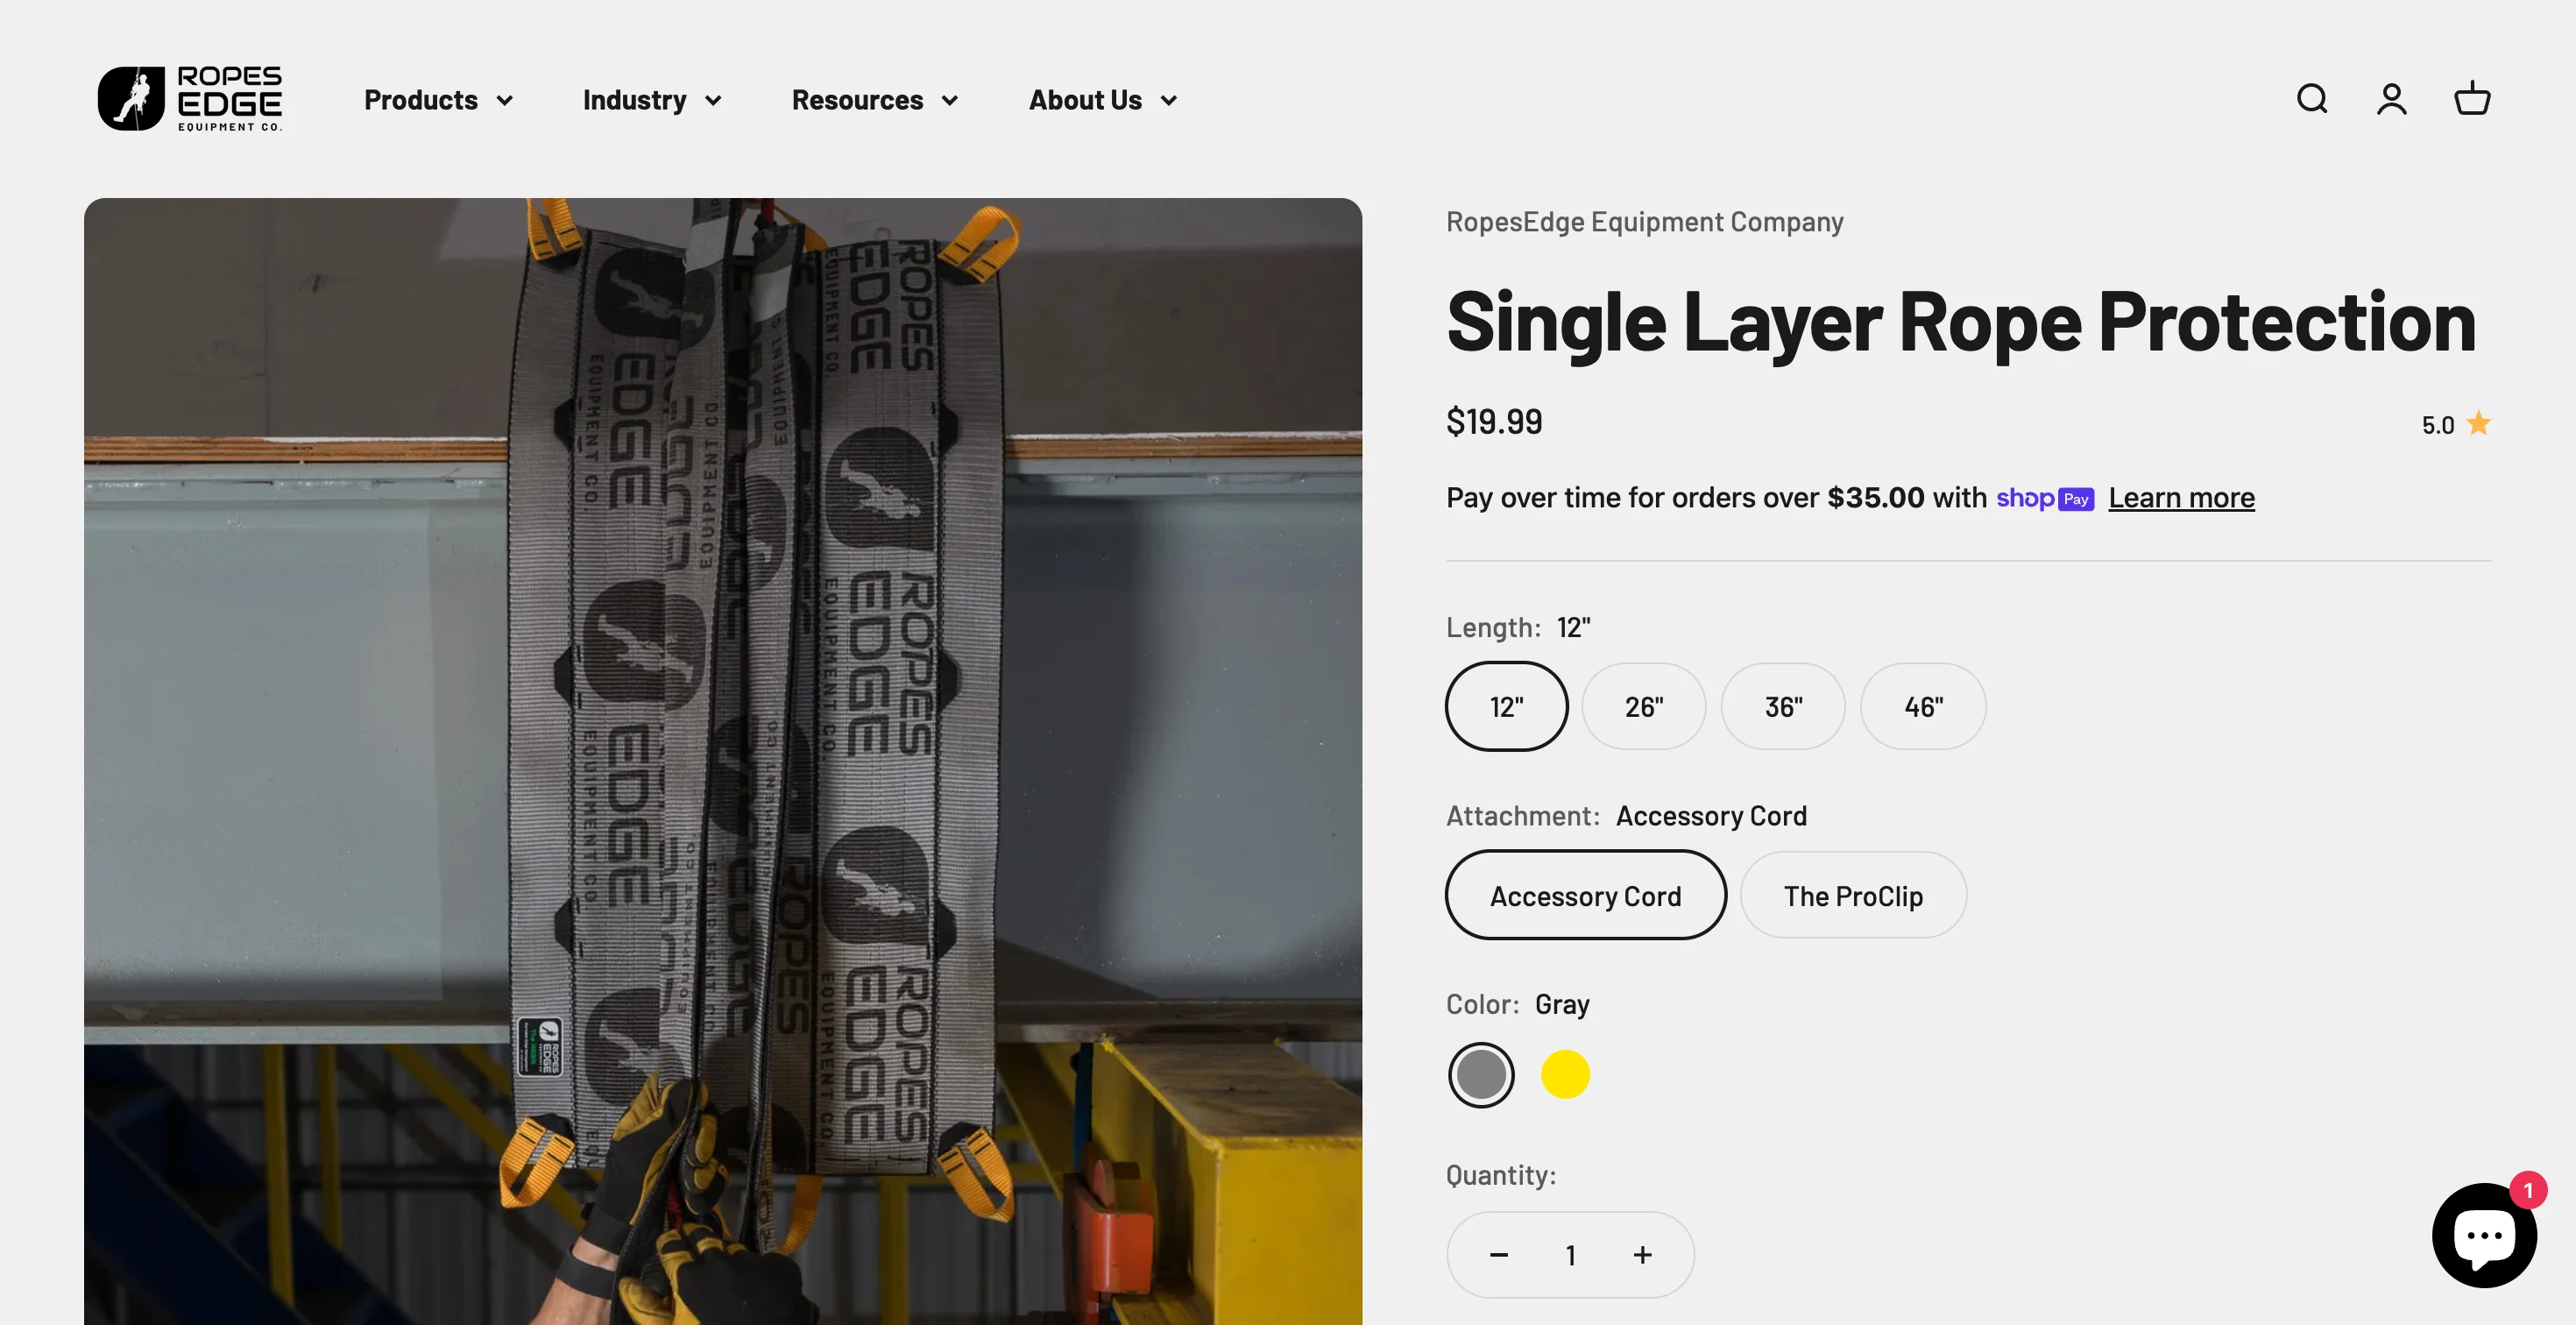Open the Shopify chat bubble
Viewport: 2576px width, 1325px height.
(2484, 1234)
